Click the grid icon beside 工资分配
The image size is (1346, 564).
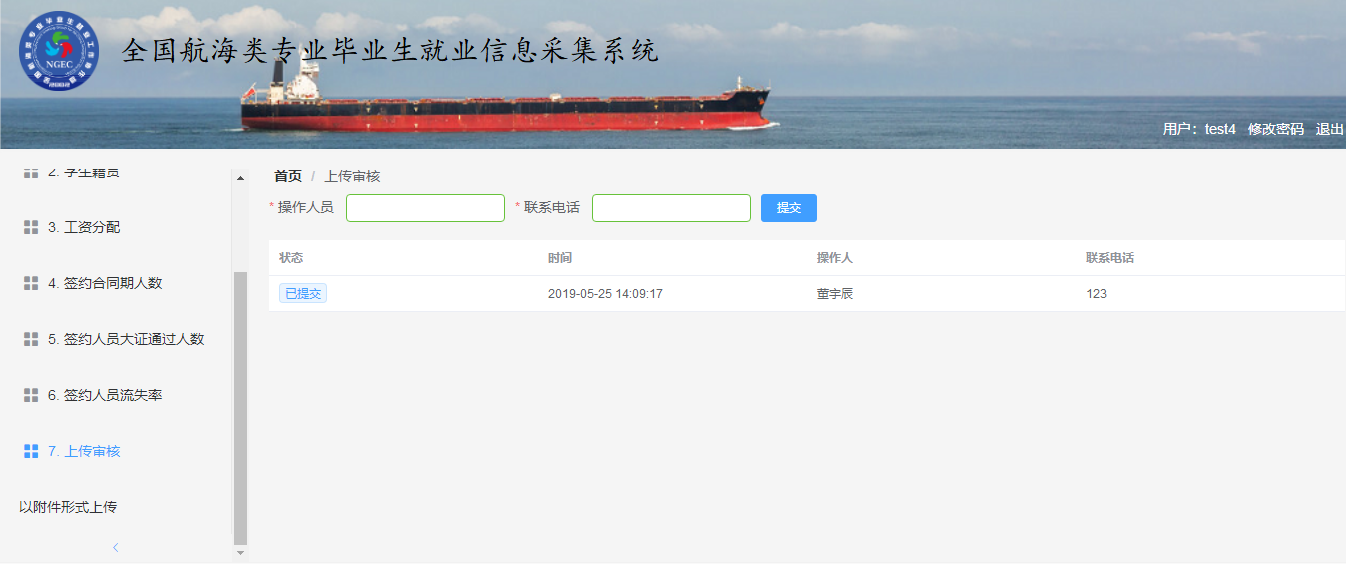click(x=31, y=227)
